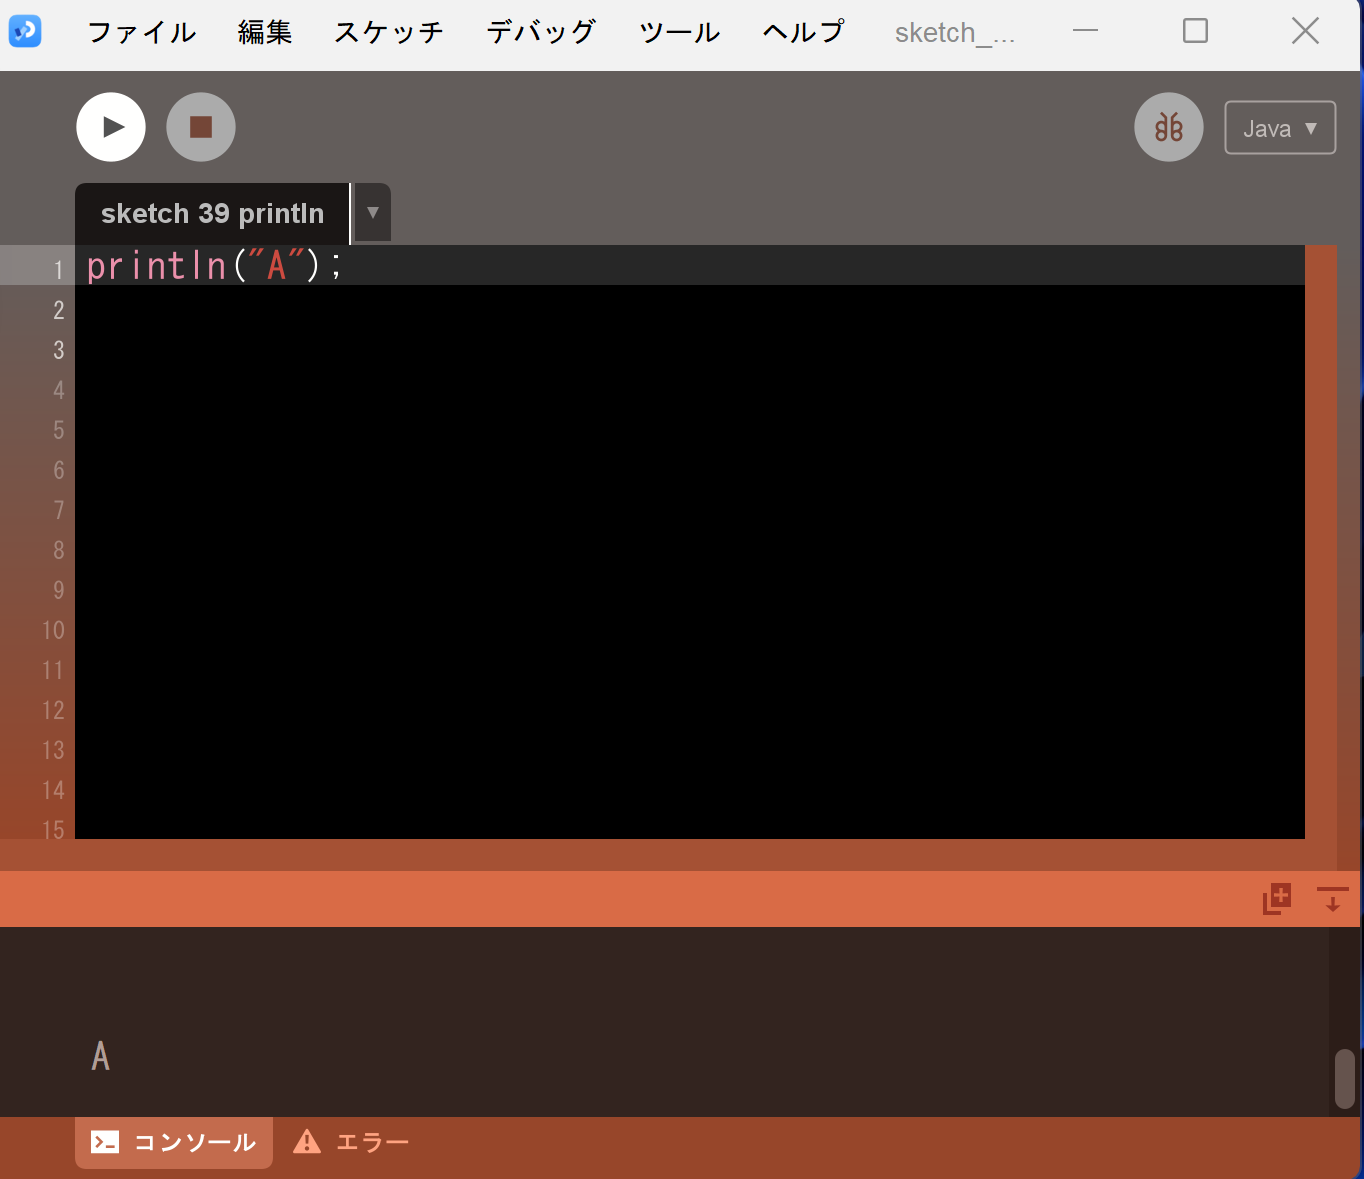
Task: Clear the console using the clear icon
Action: pyautogui.click(x=1331, y=899)
